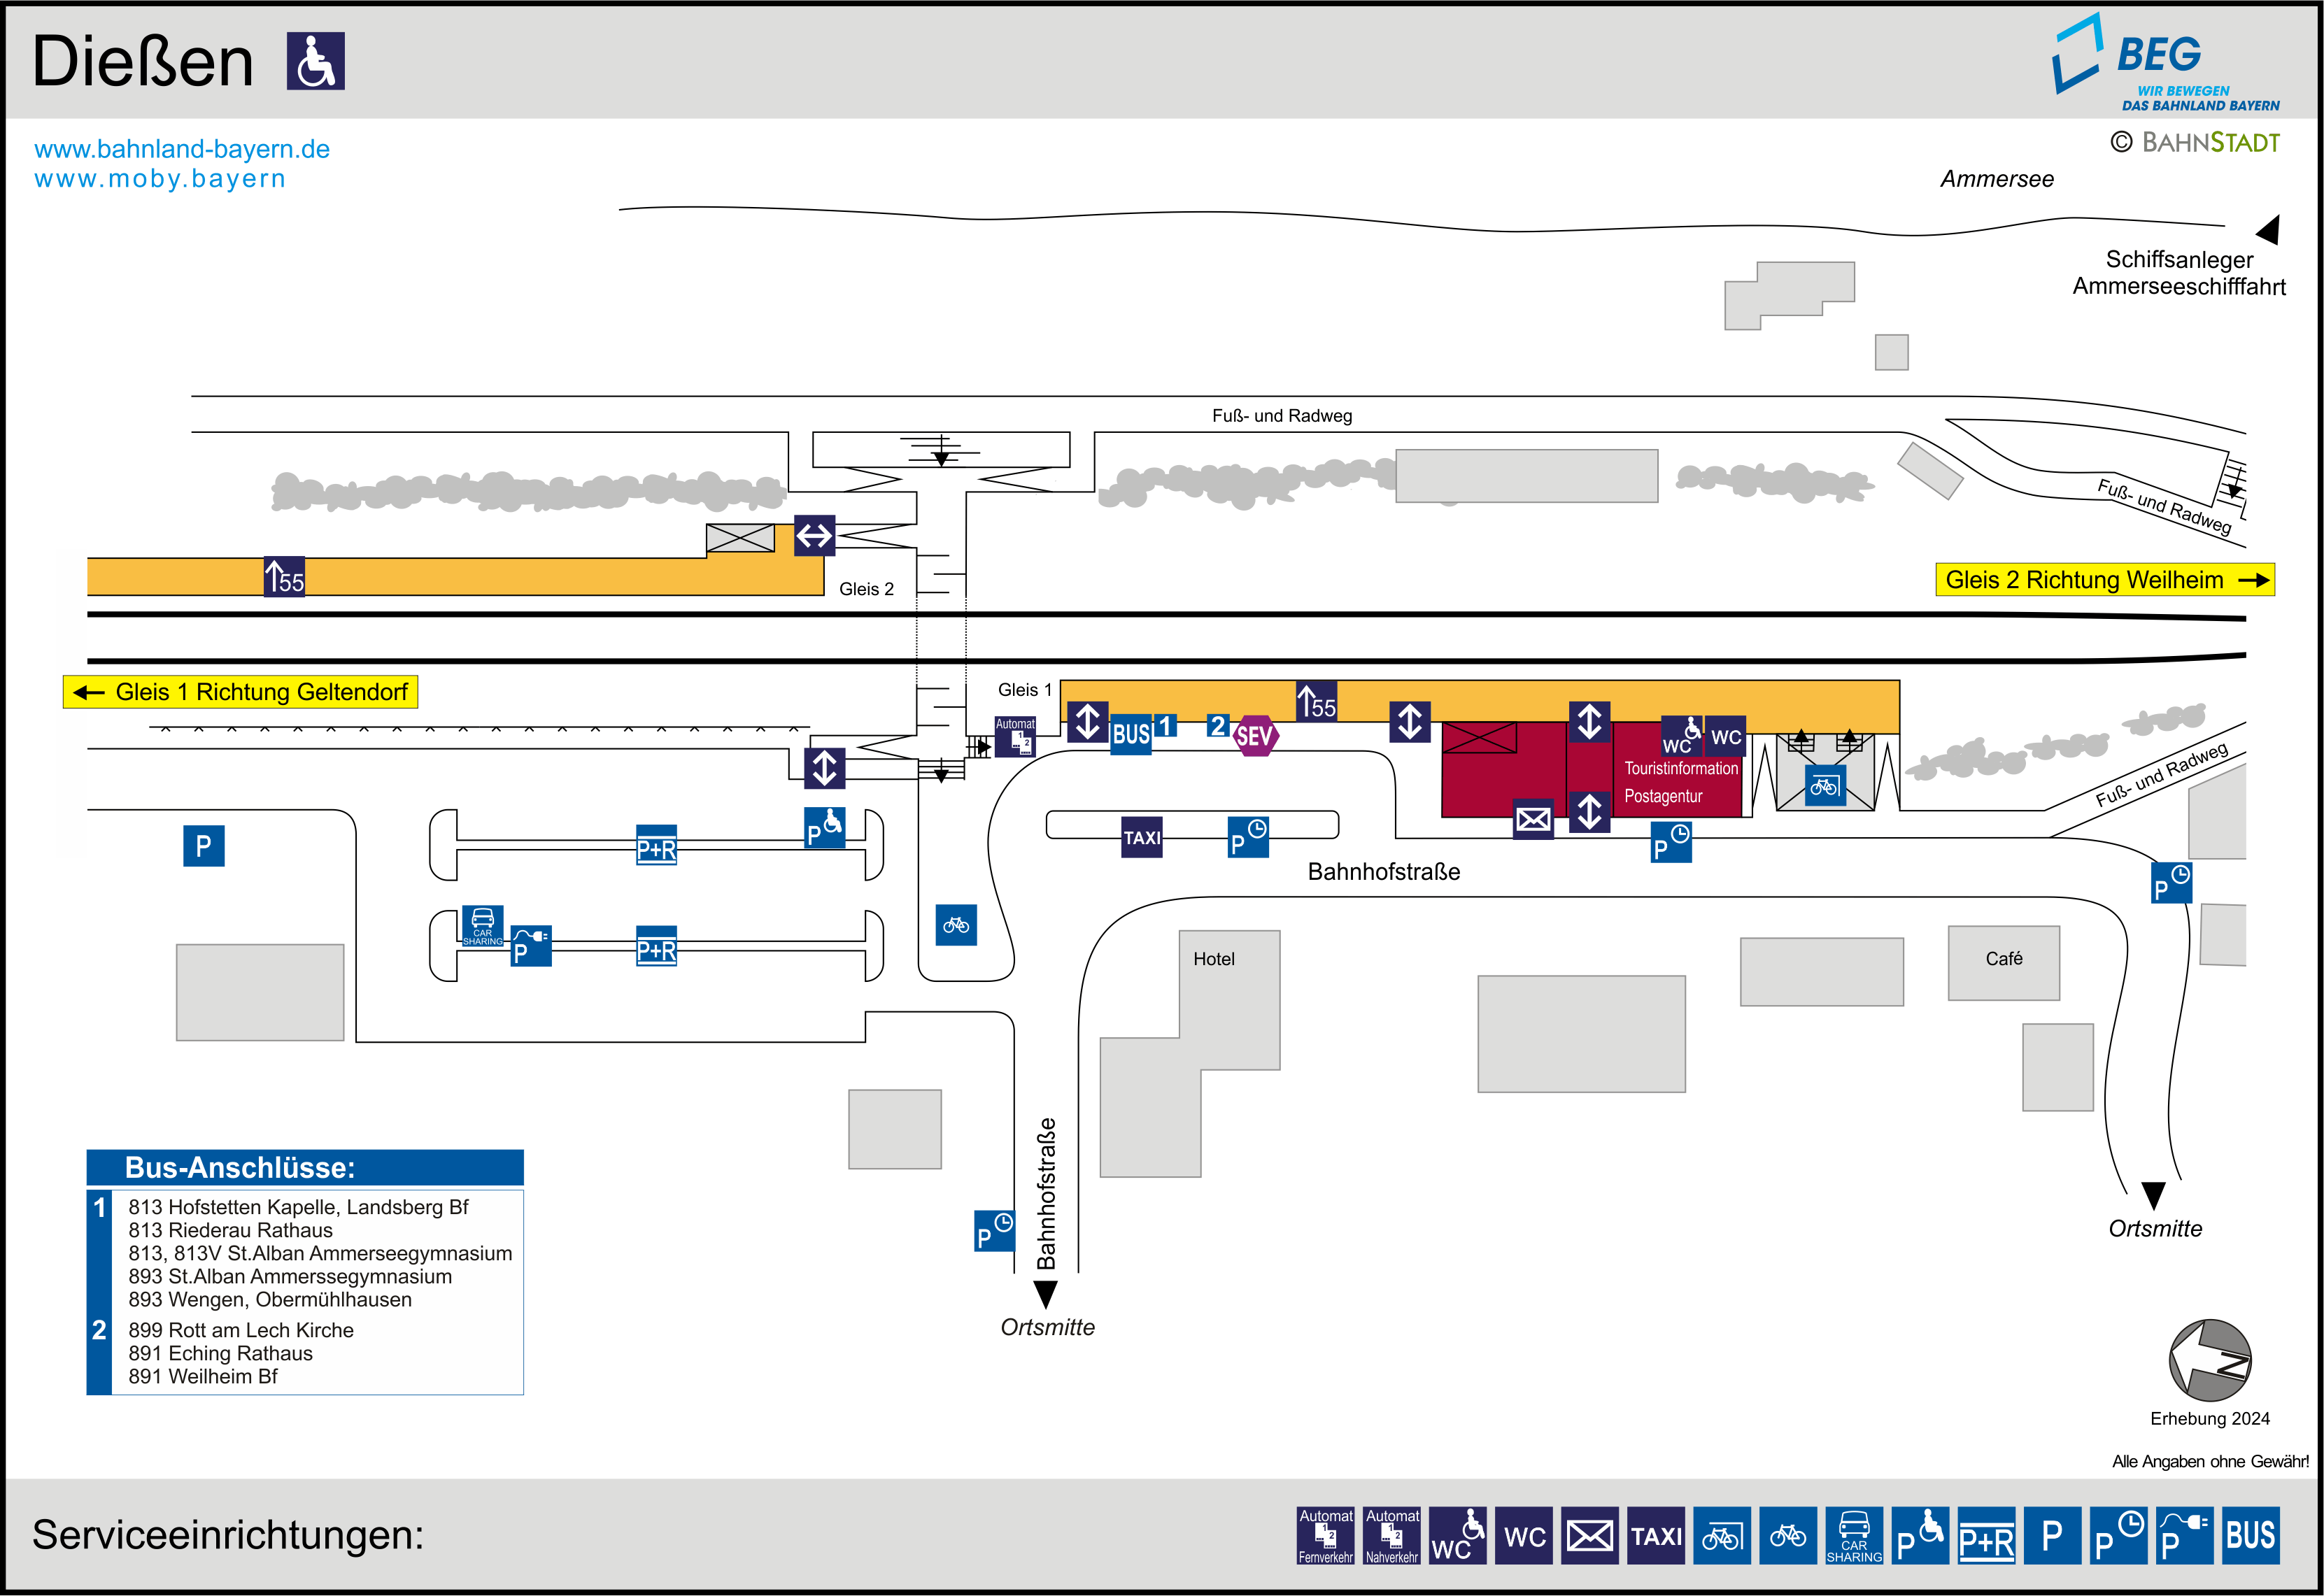Open the www.bahnland-bayern.de link

point(182,149)
